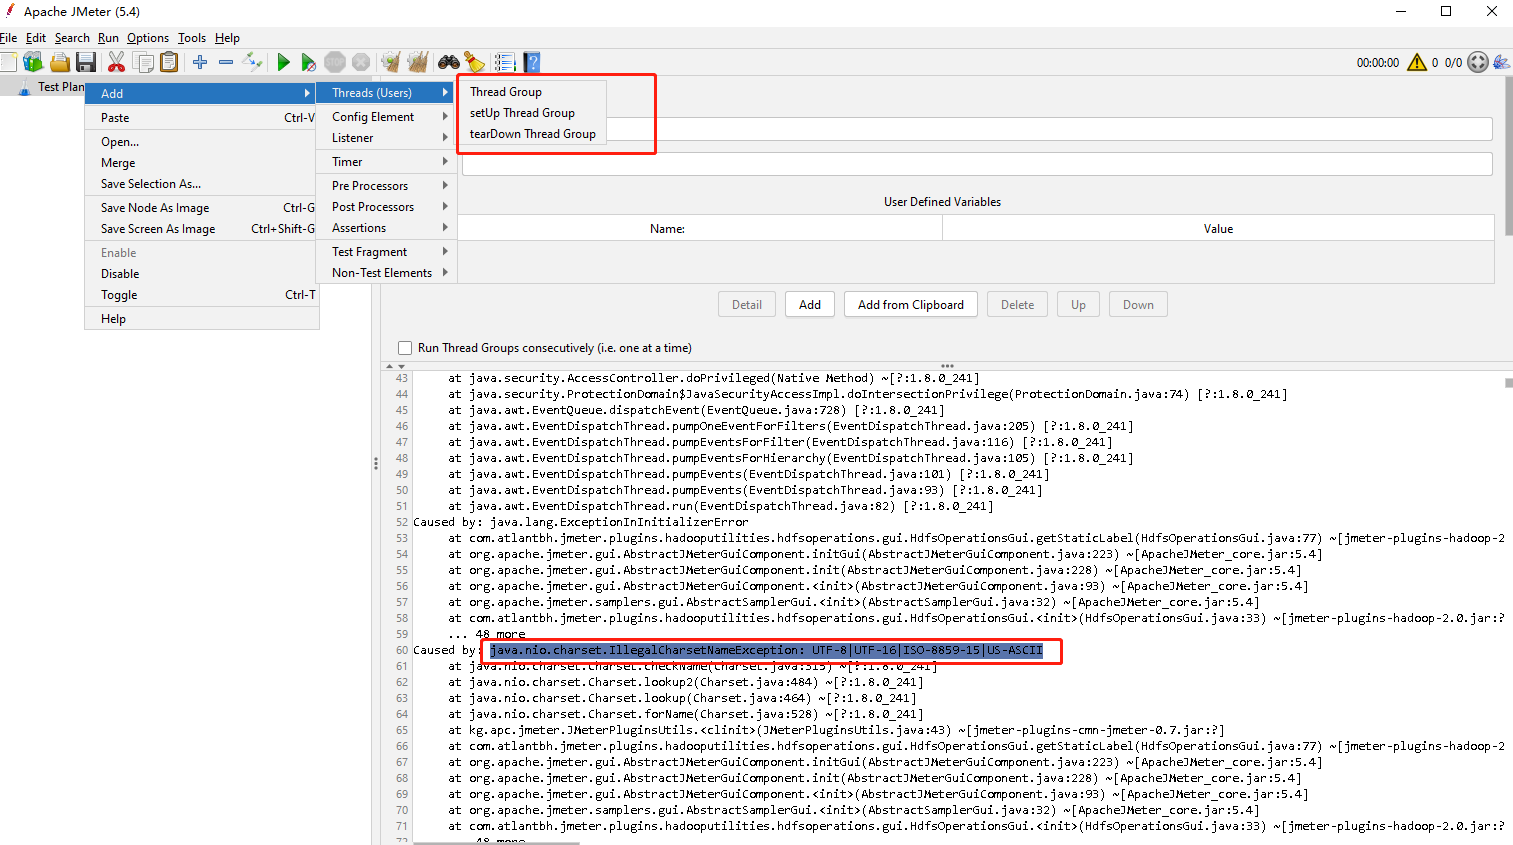The height and width of the screenshot is (845, 1513).
Task: Choose Save Selection As... entry
Action: click(x=201, y=184)
